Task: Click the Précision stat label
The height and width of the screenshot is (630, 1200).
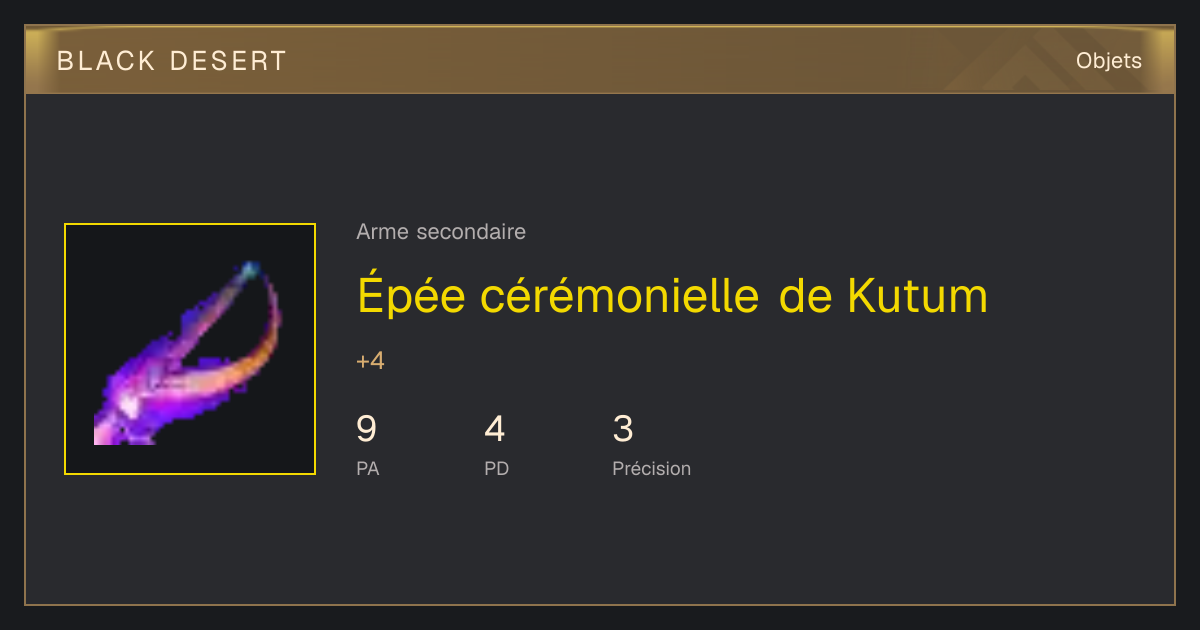Action: pyautogui.click(x=651, y=468)
